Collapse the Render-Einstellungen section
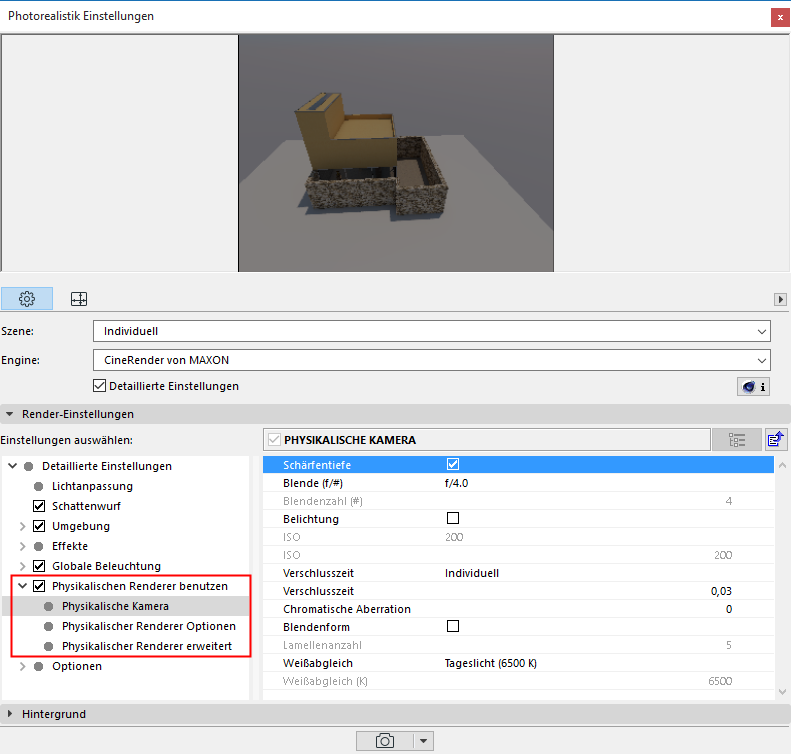This screenshot has width=791, height=754. tap(10, 414)
